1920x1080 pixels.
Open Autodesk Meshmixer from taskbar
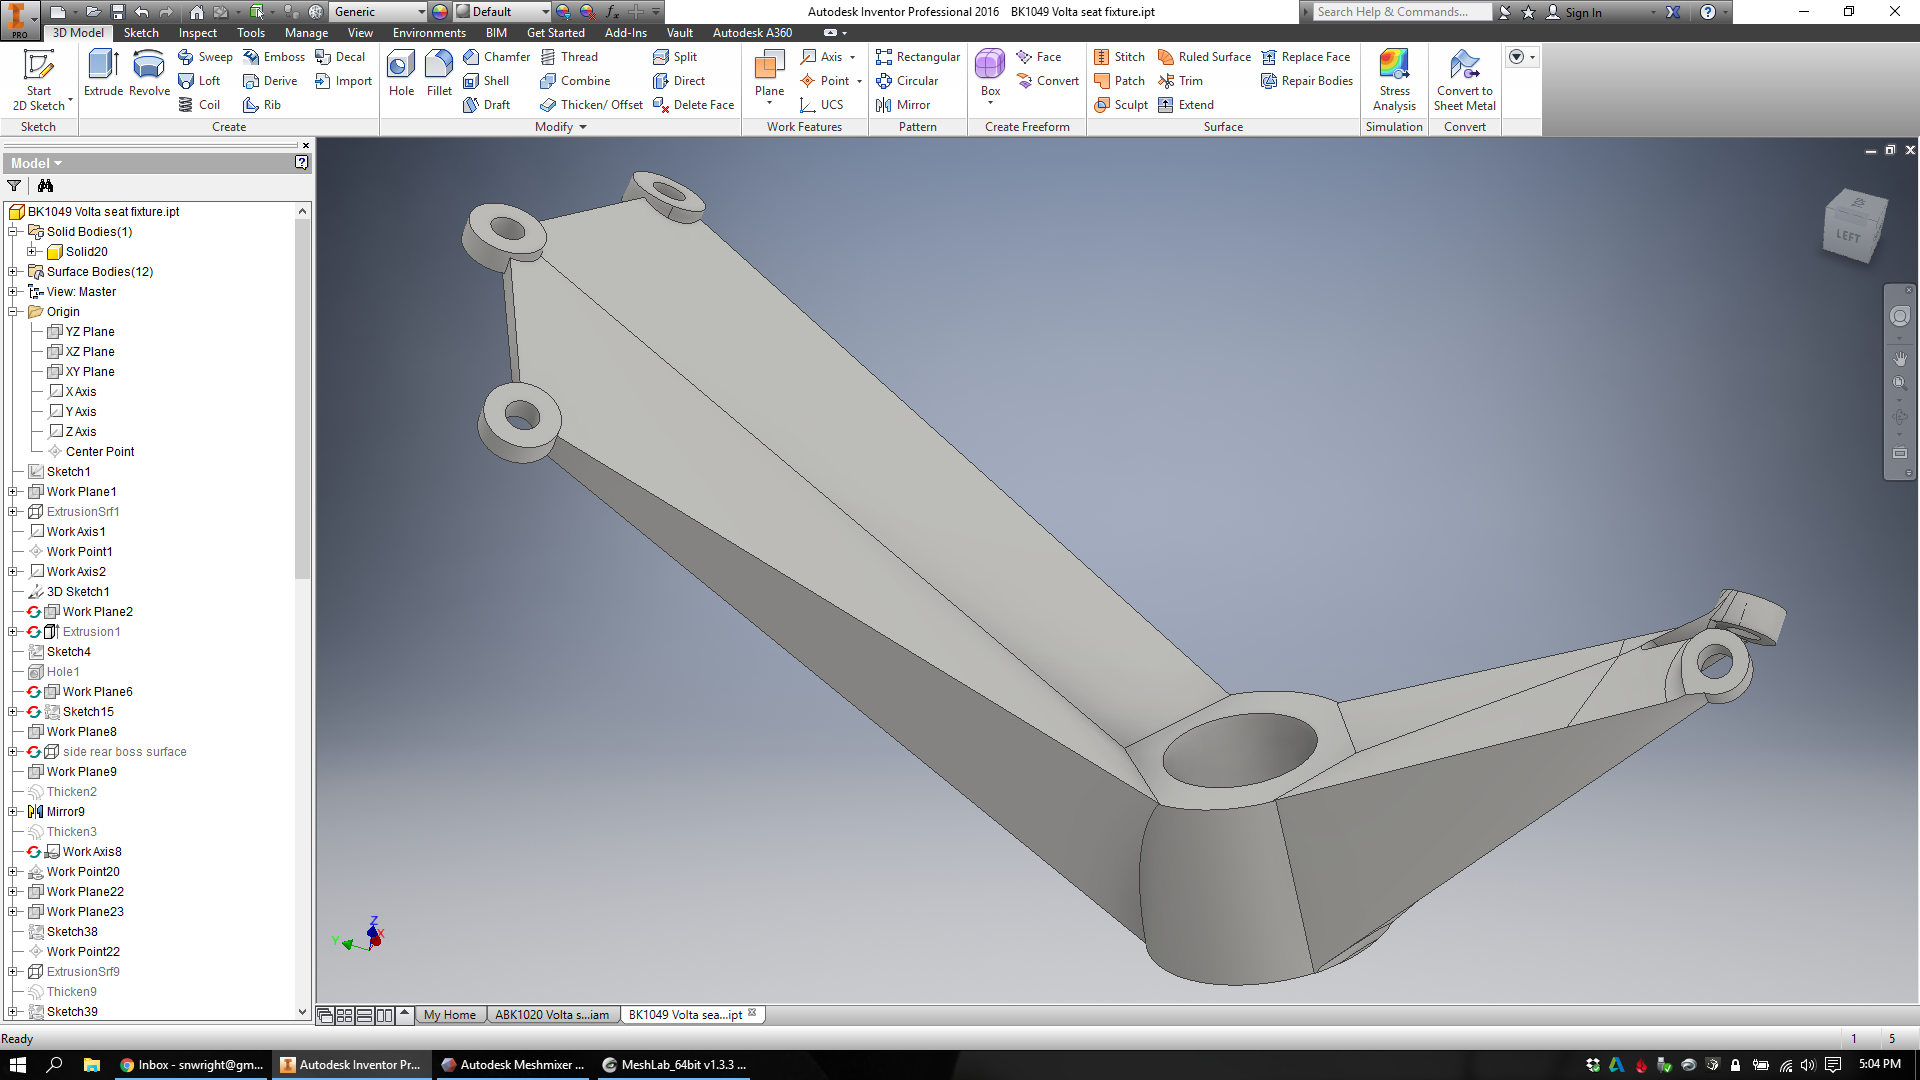click(x=514, y=1065)
